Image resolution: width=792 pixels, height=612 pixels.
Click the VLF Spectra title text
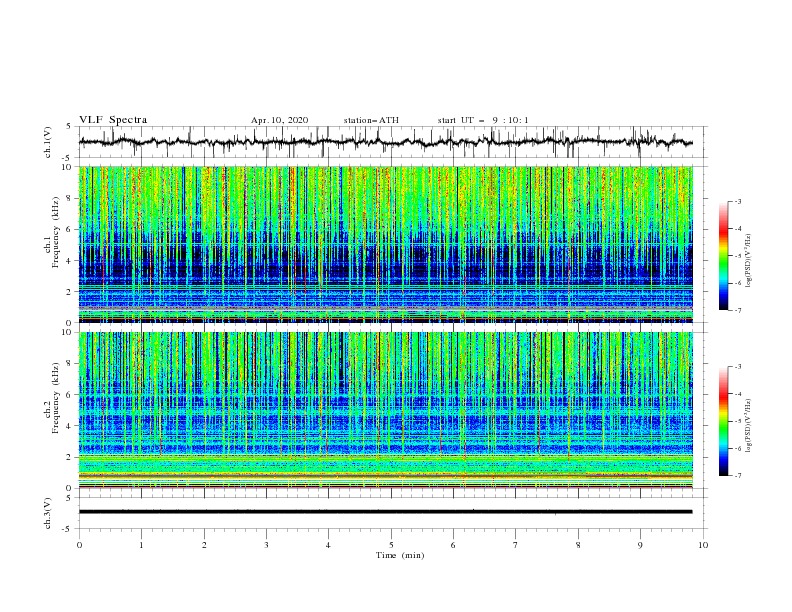(113, 120)
